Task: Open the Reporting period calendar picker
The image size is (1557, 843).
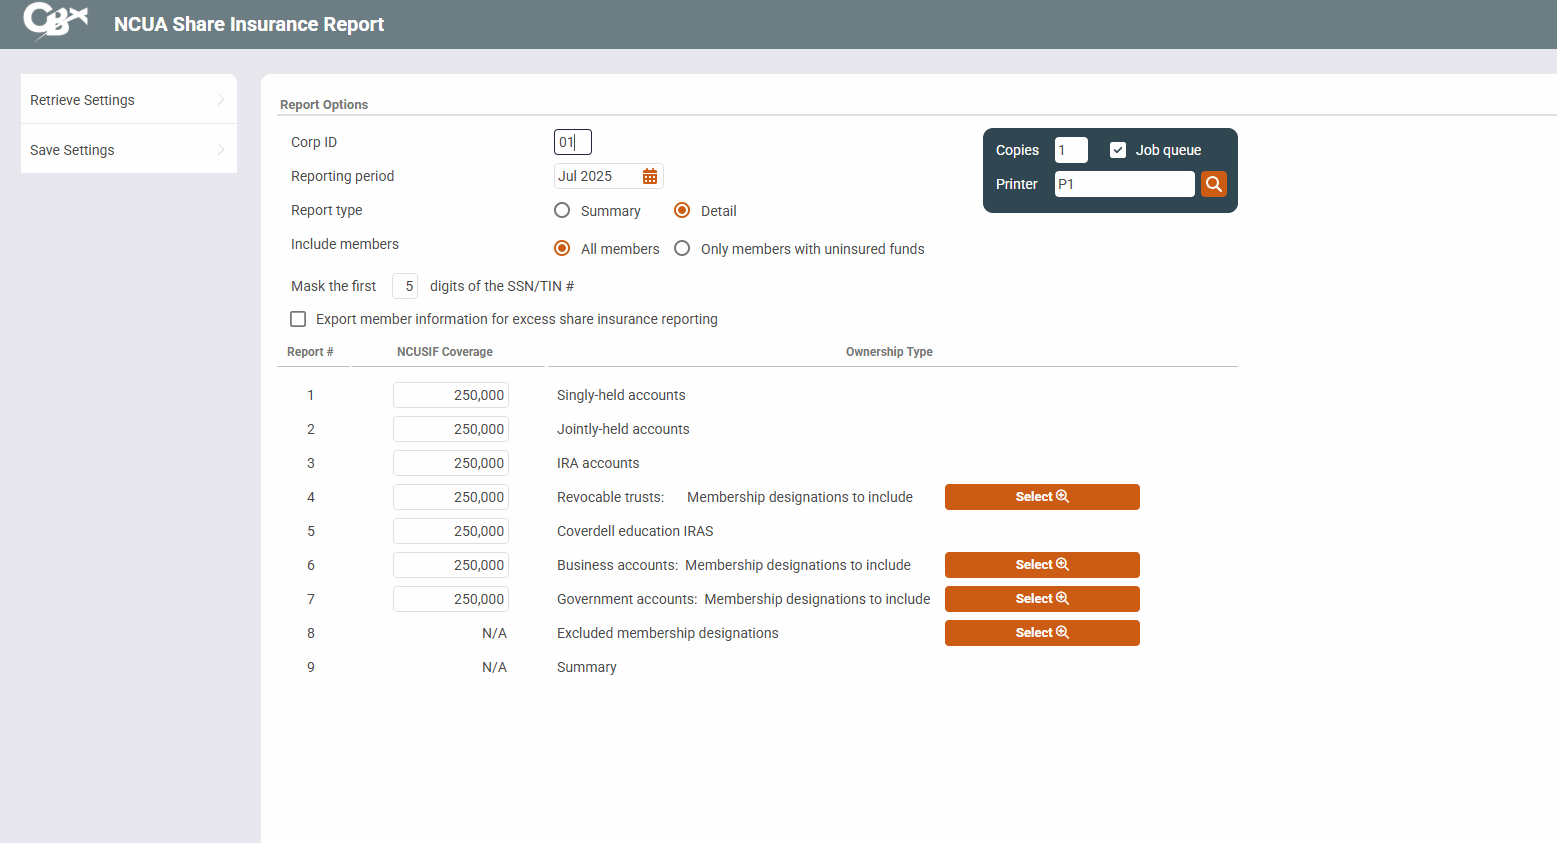Action: click(650, 176)
